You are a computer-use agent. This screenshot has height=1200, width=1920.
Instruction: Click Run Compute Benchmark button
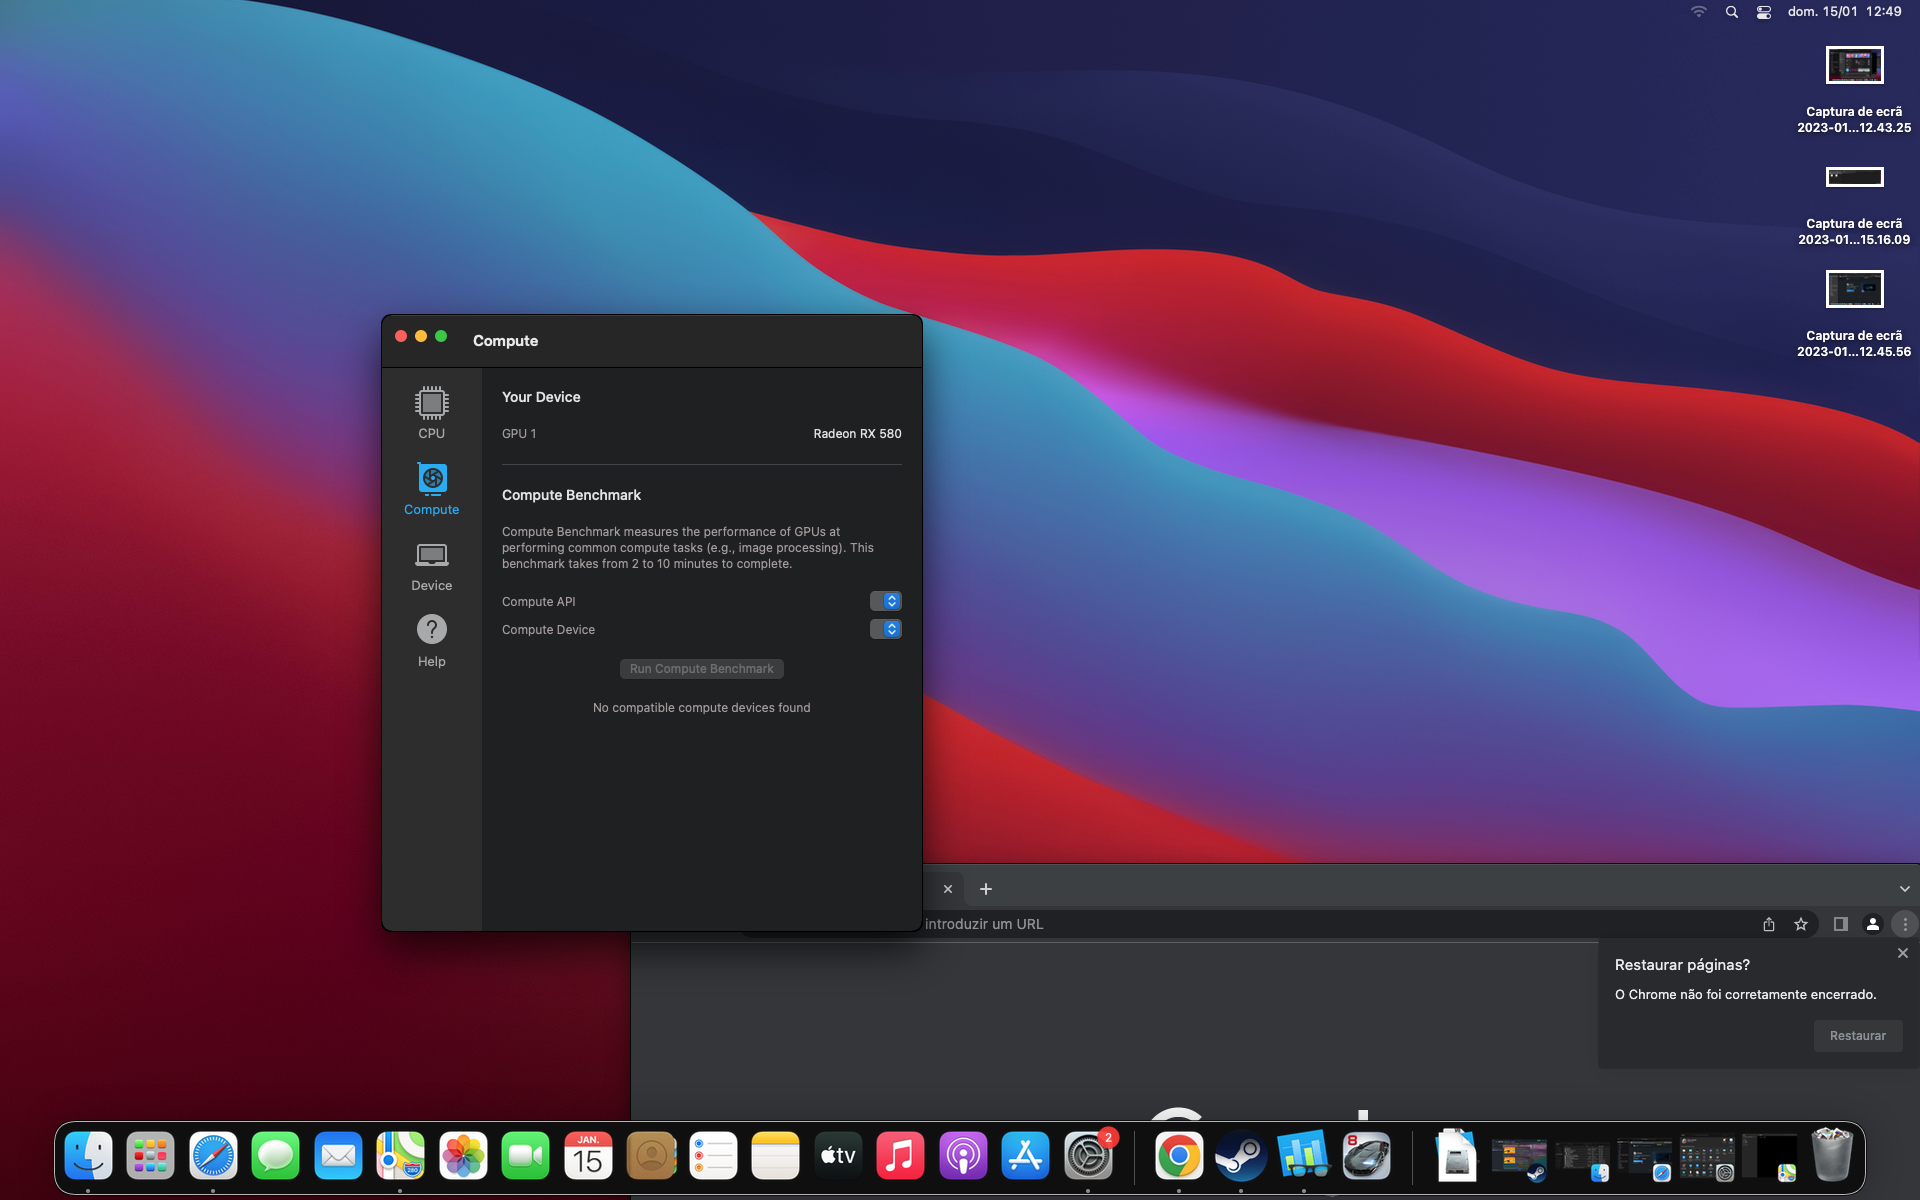[701, 669]
